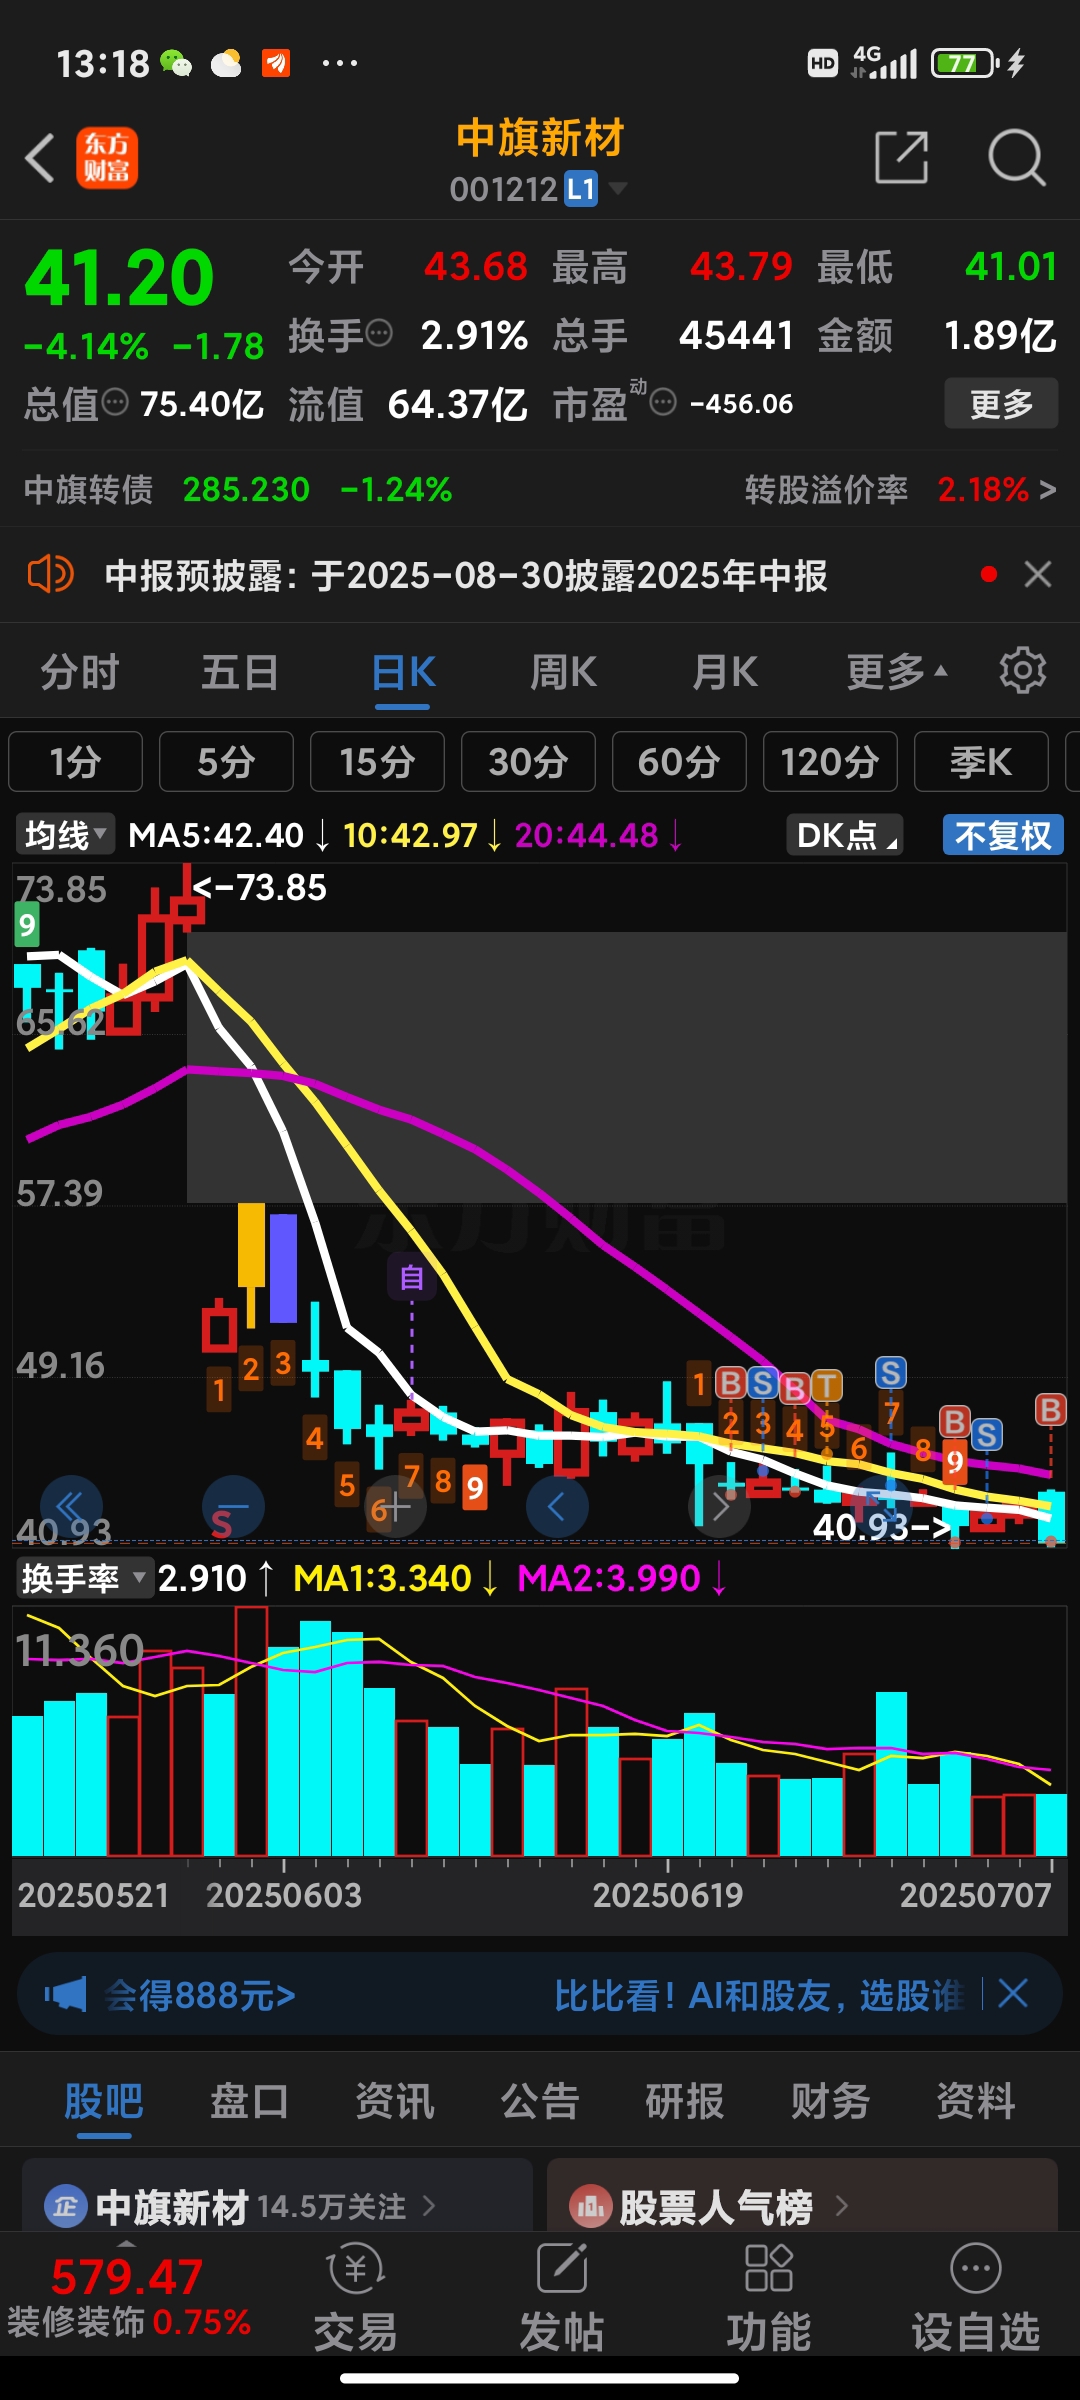
Task: Tap the 更多 quote details button
Action: pyautogui.click(x=1001, y=404)
